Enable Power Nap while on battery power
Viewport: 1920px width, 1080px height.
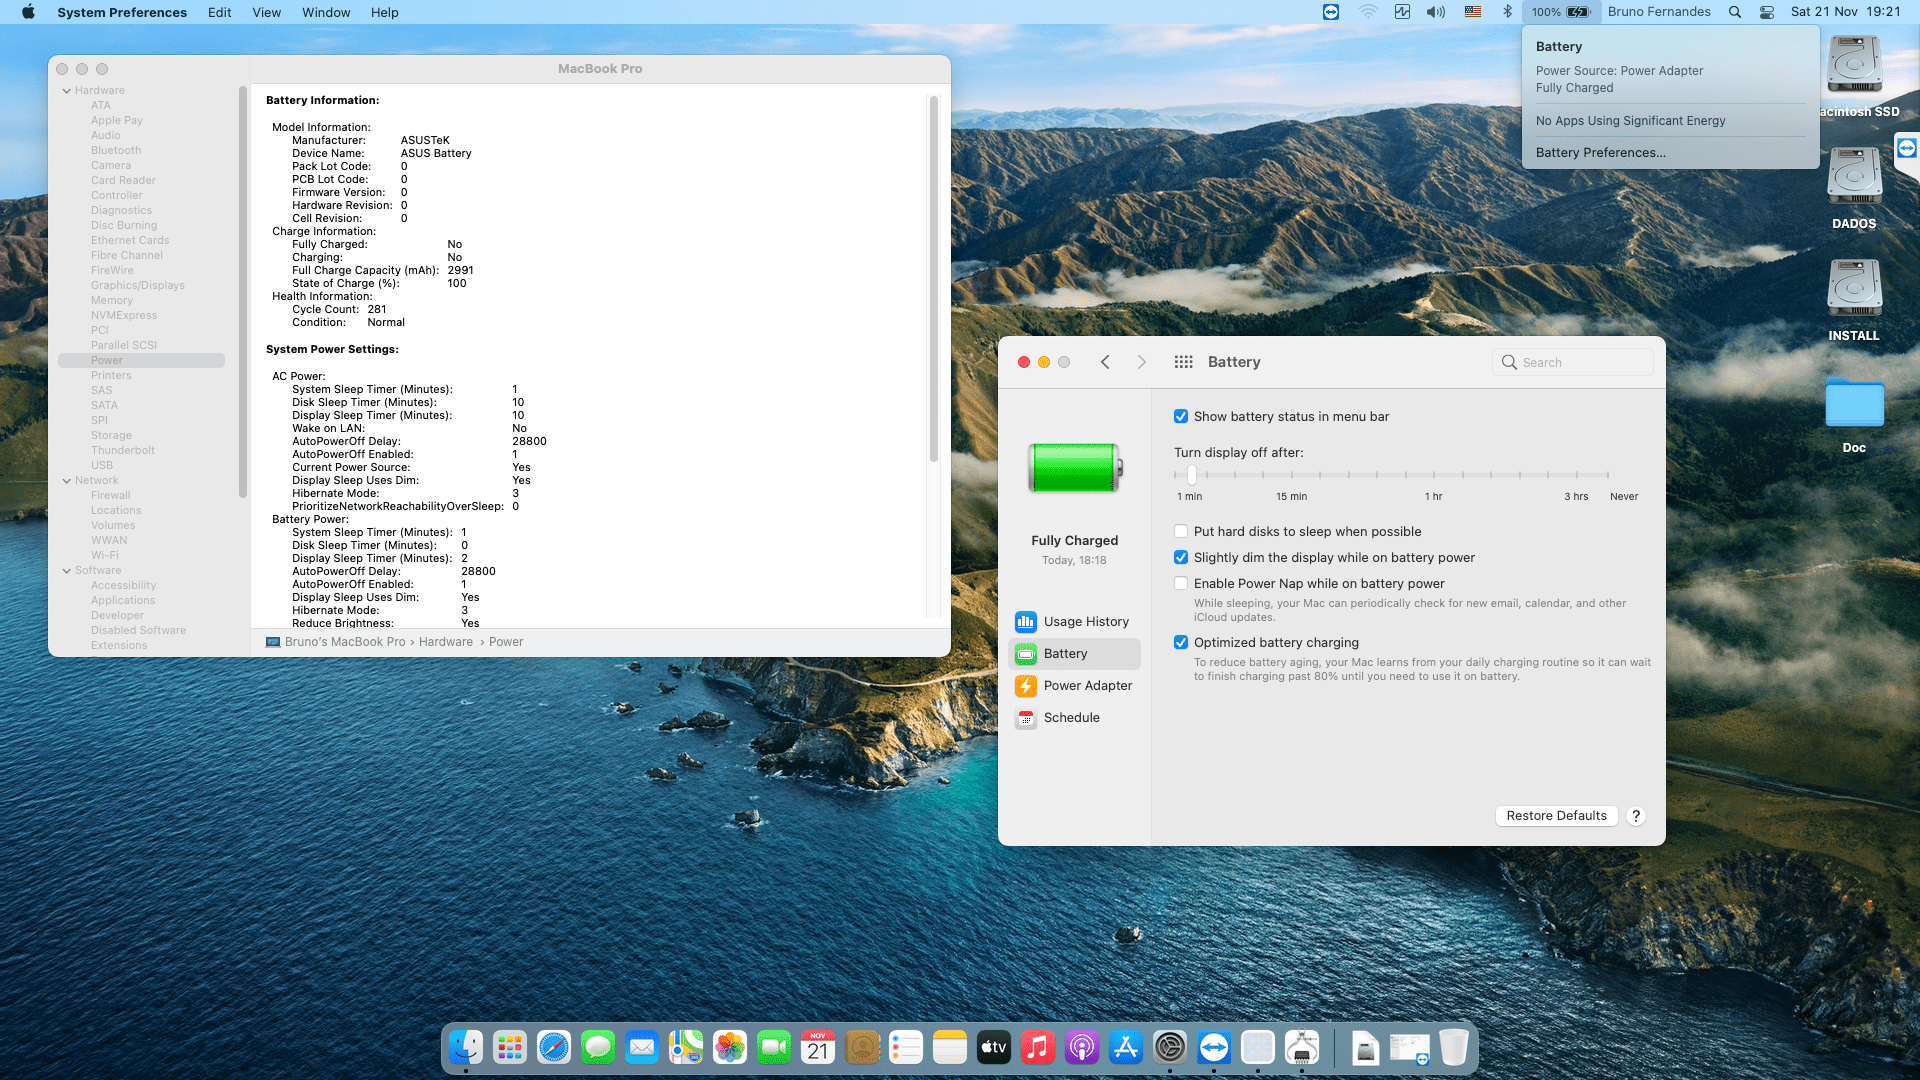tap(1181, 583)
